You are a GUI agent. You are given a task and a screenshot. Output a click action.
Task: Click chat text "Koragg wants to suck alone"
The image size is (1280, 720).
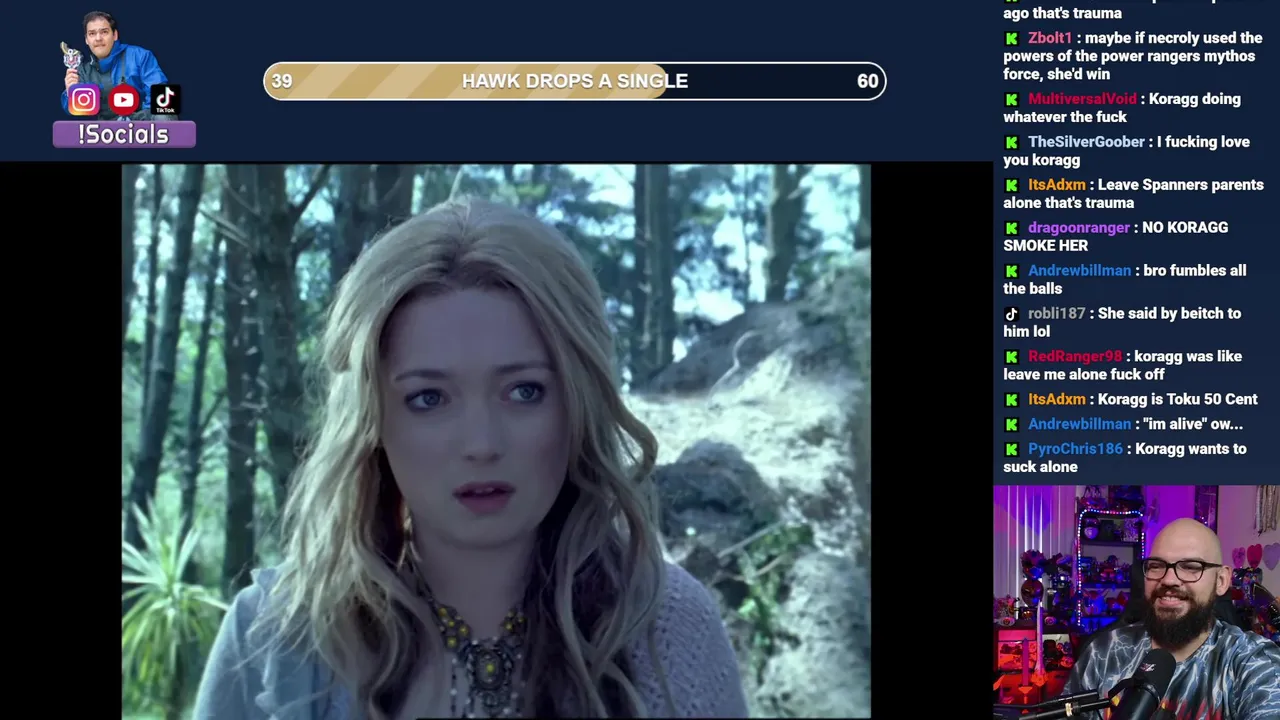click(x=1125, y=458)
